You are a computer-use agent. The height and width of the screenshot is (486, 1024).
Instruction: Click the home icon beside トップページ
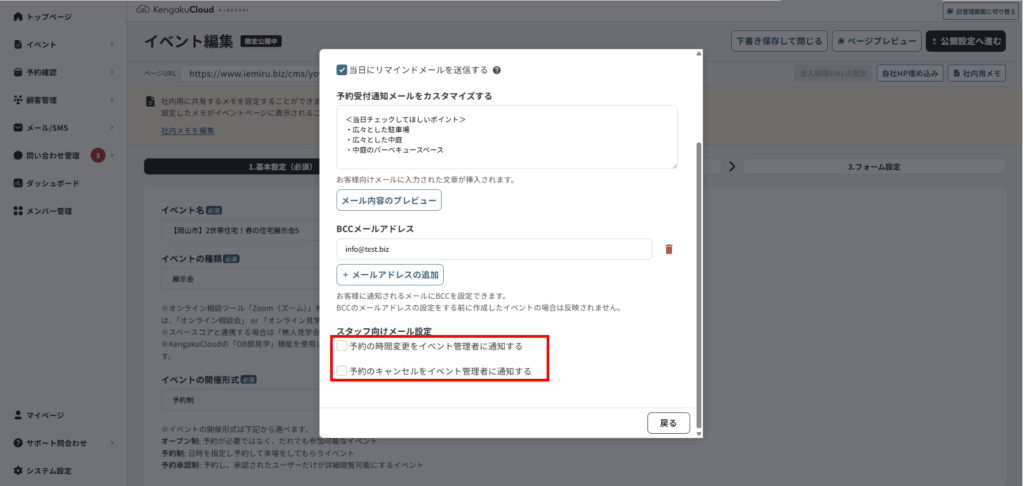[x=18, y=16]
